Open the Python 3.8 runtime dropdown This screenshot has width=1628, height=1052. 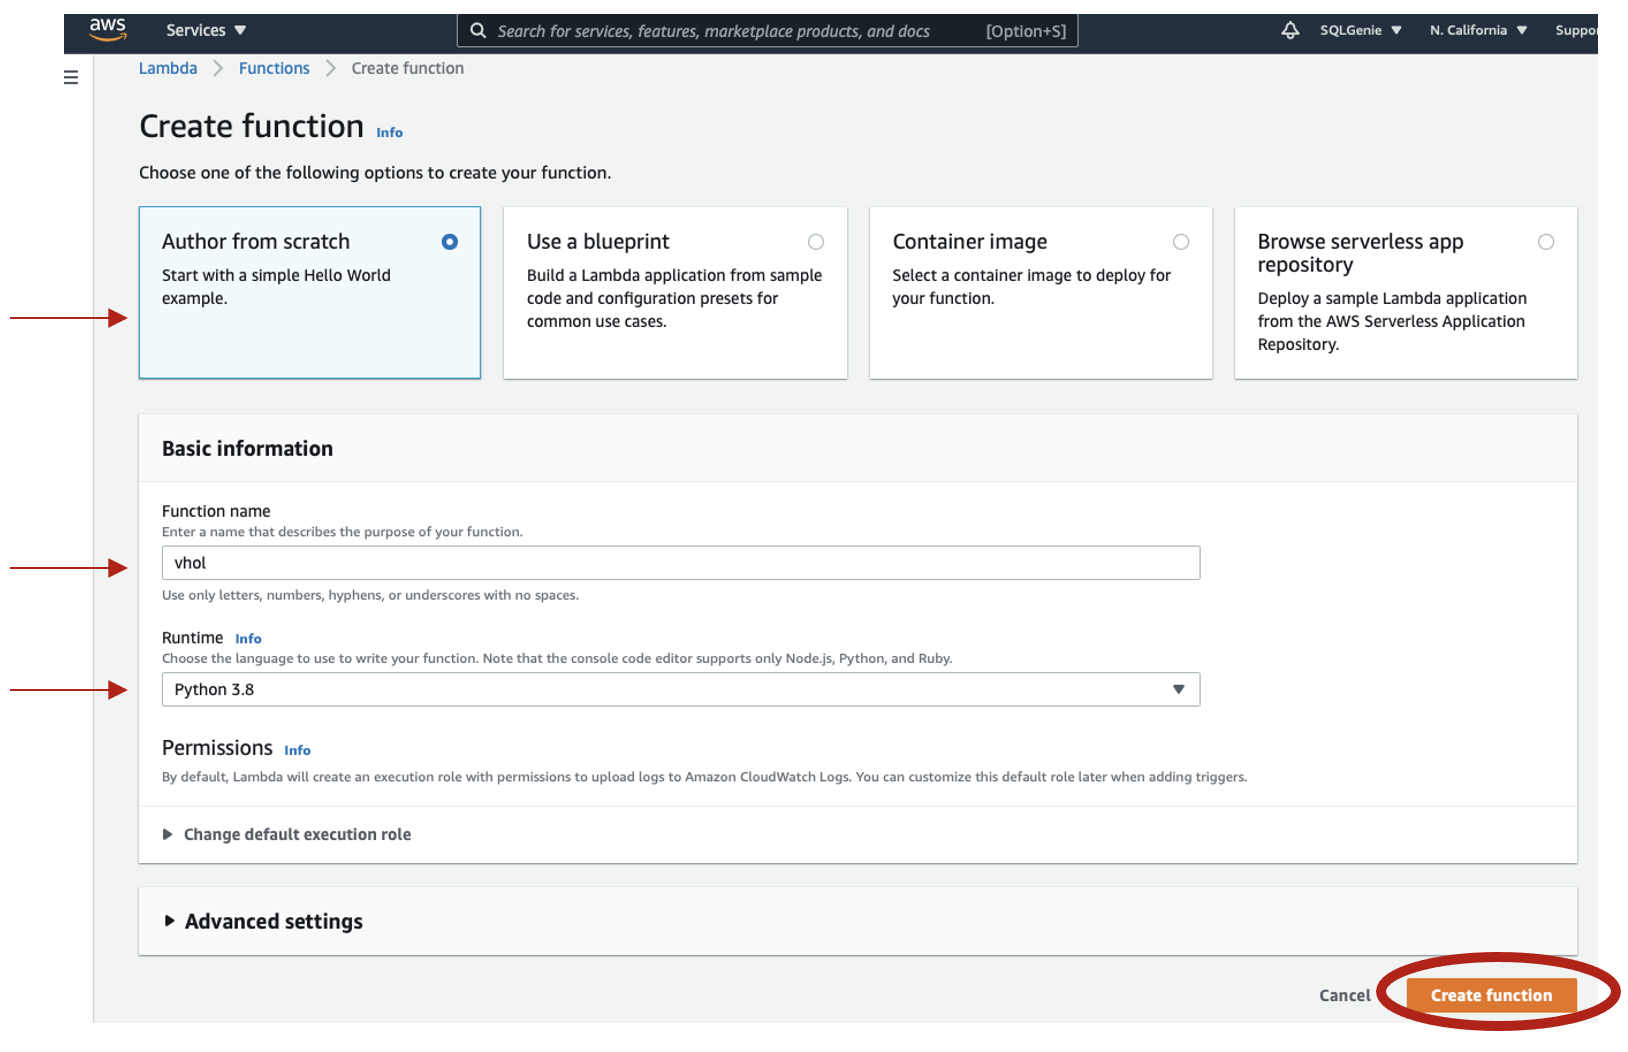[x=680, y=690]
